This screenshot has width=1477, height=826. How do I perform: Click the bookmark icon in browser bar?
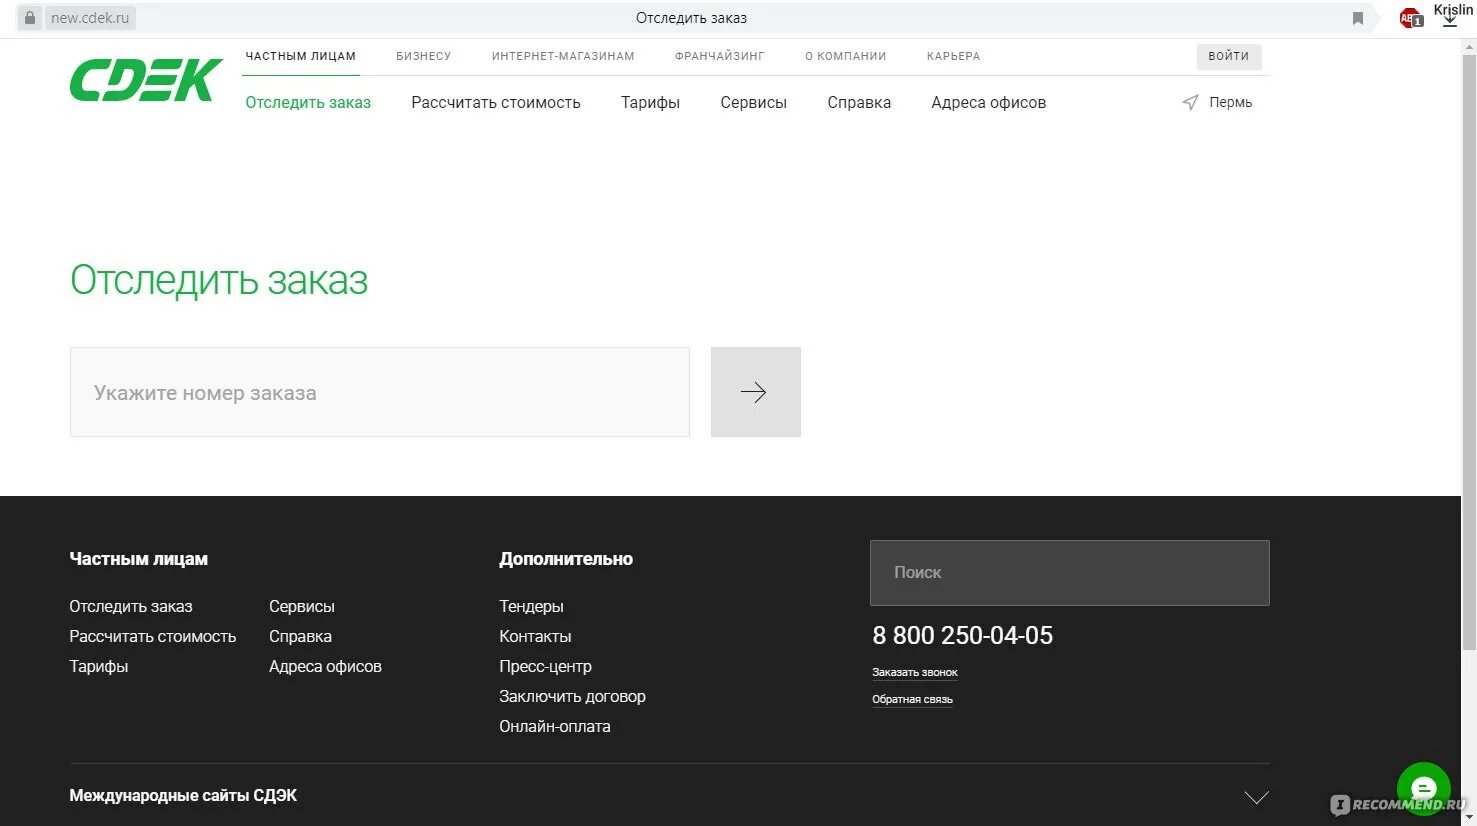point(1358,18)
